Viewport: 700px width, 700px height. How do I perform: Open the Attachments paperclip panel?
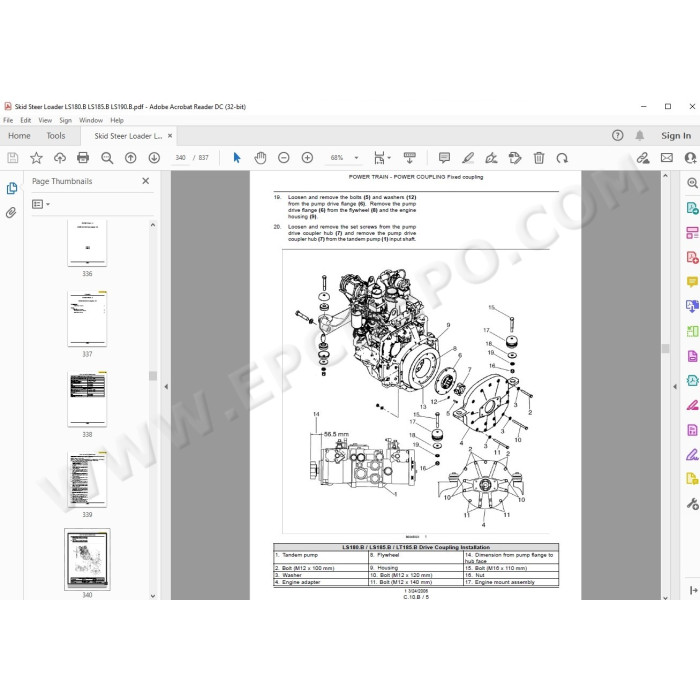[x=11, y=212]
